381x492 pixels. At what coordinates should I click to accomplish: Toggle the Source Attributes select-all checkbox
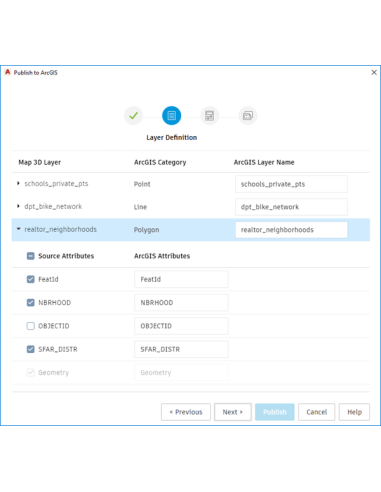[30, 256]
